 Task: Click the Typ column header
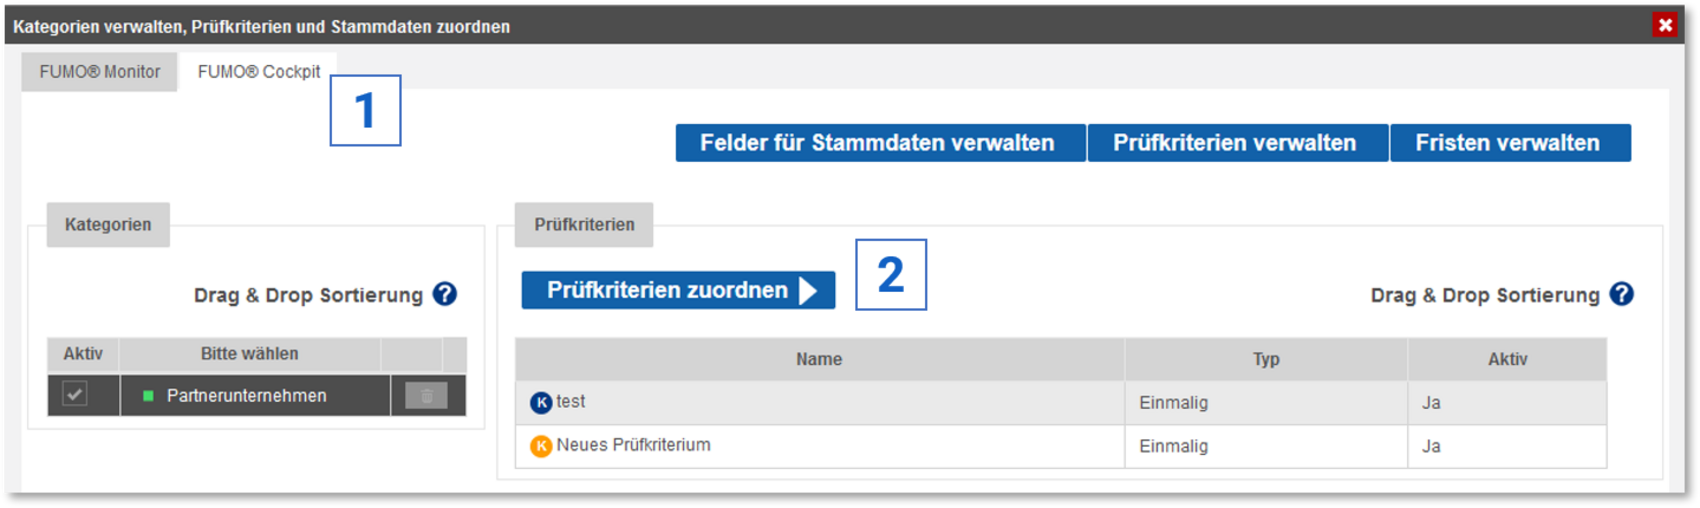click(1266, 359)
